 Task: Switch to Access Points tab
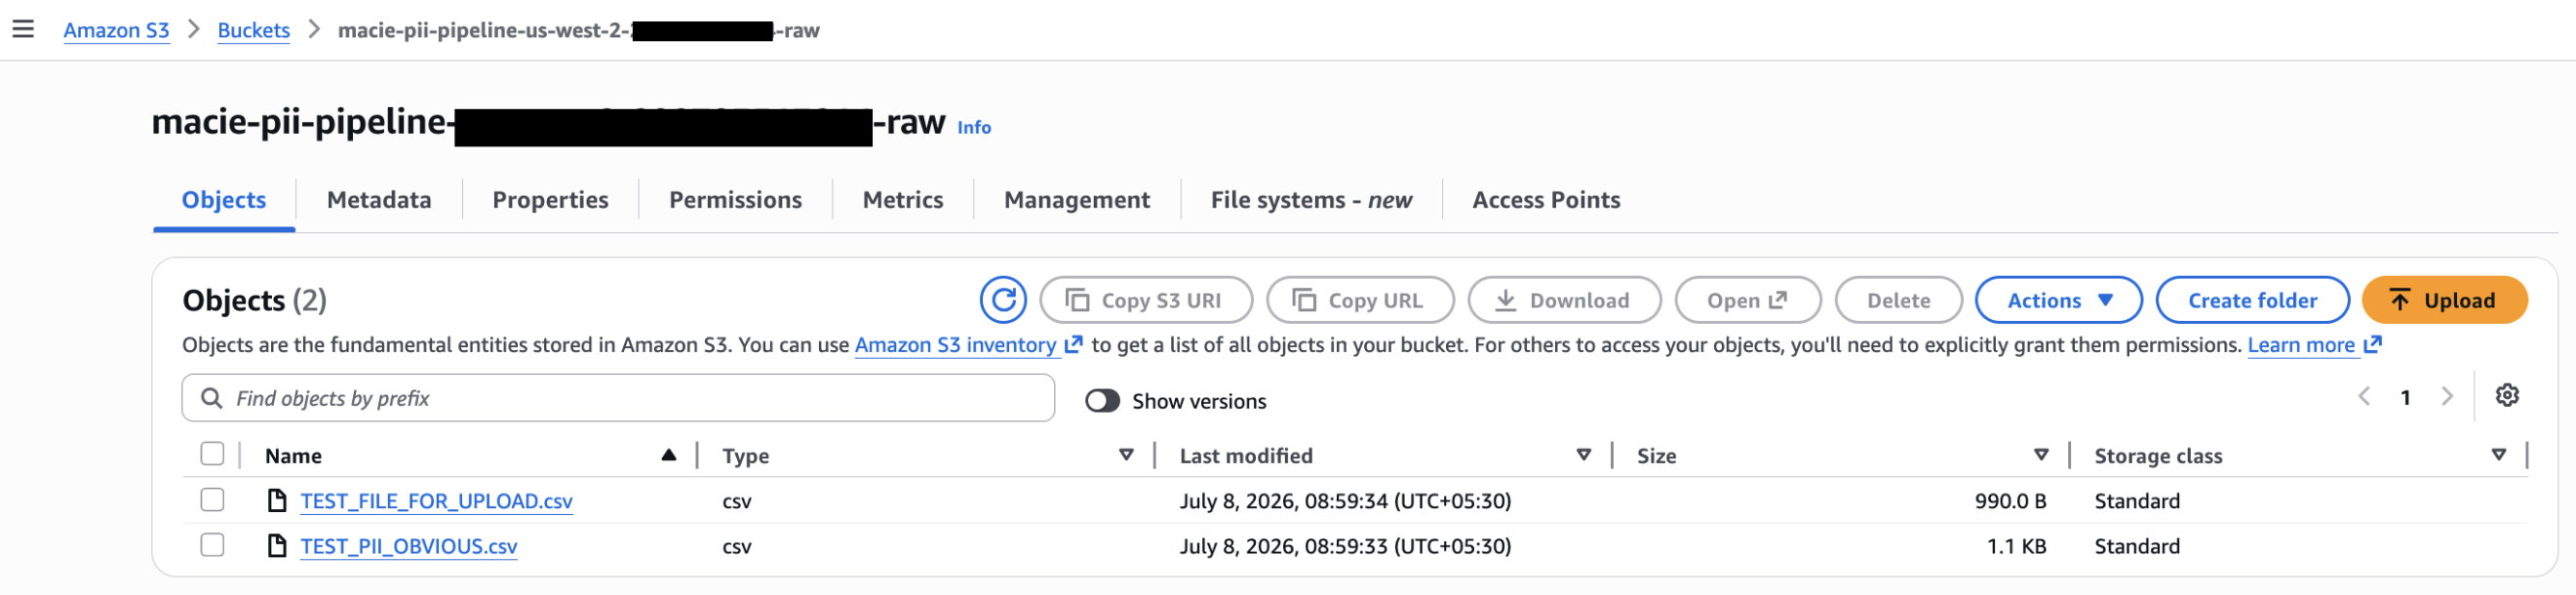1546,200
